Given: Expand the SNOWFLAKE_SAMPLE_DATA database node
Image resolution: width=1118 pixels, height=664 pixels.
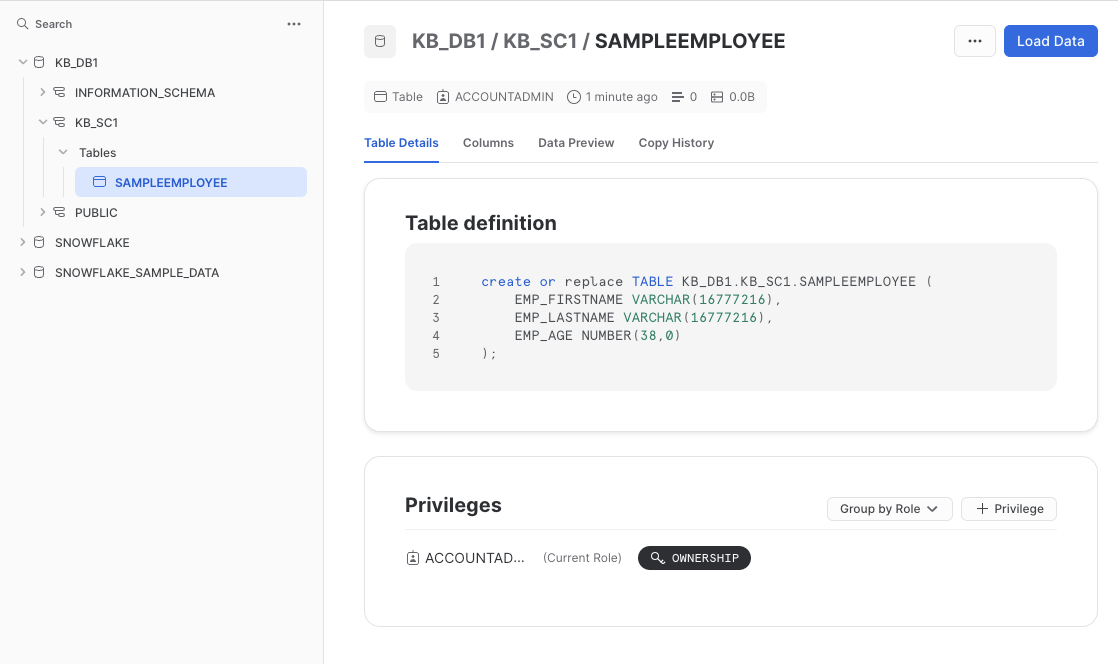Looking at the screenshot, I should [23, 272].
